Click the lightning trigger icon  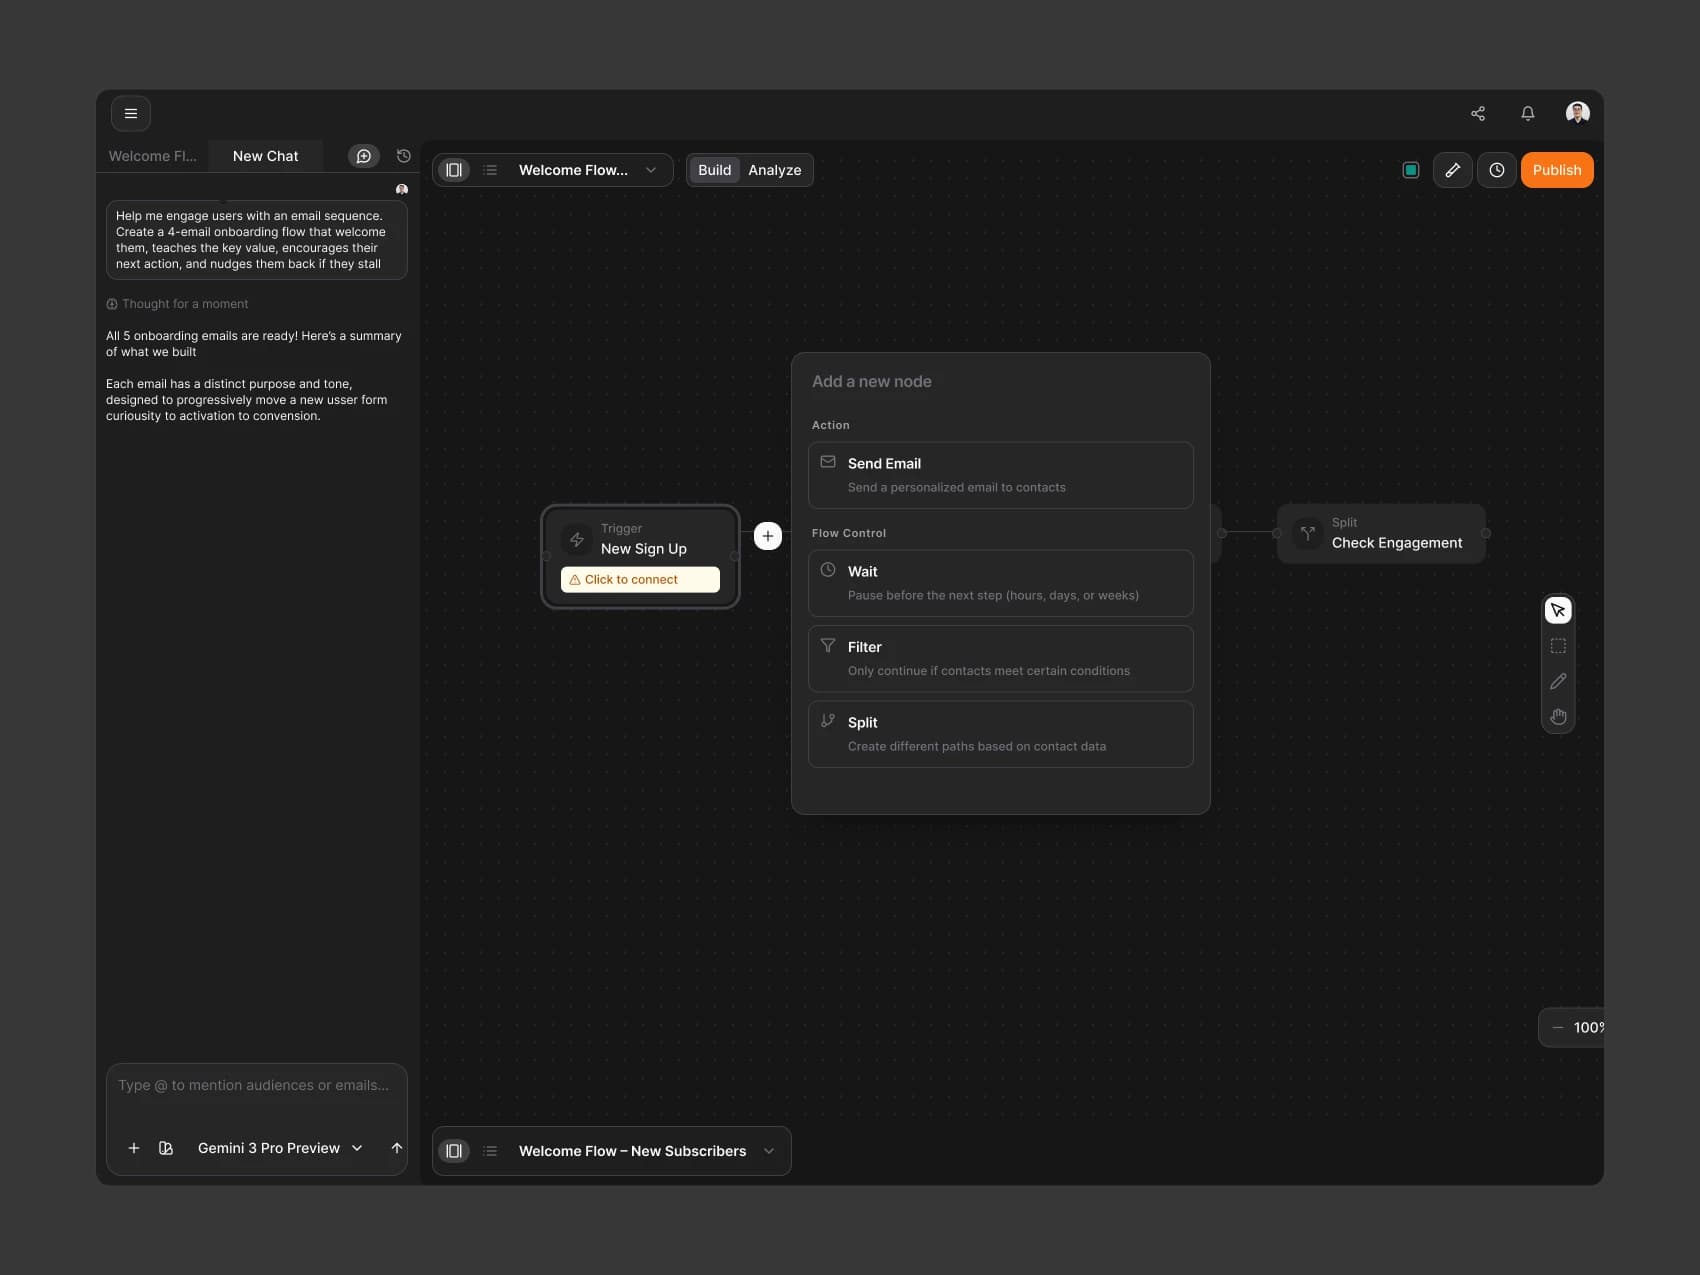coord(577,540)
